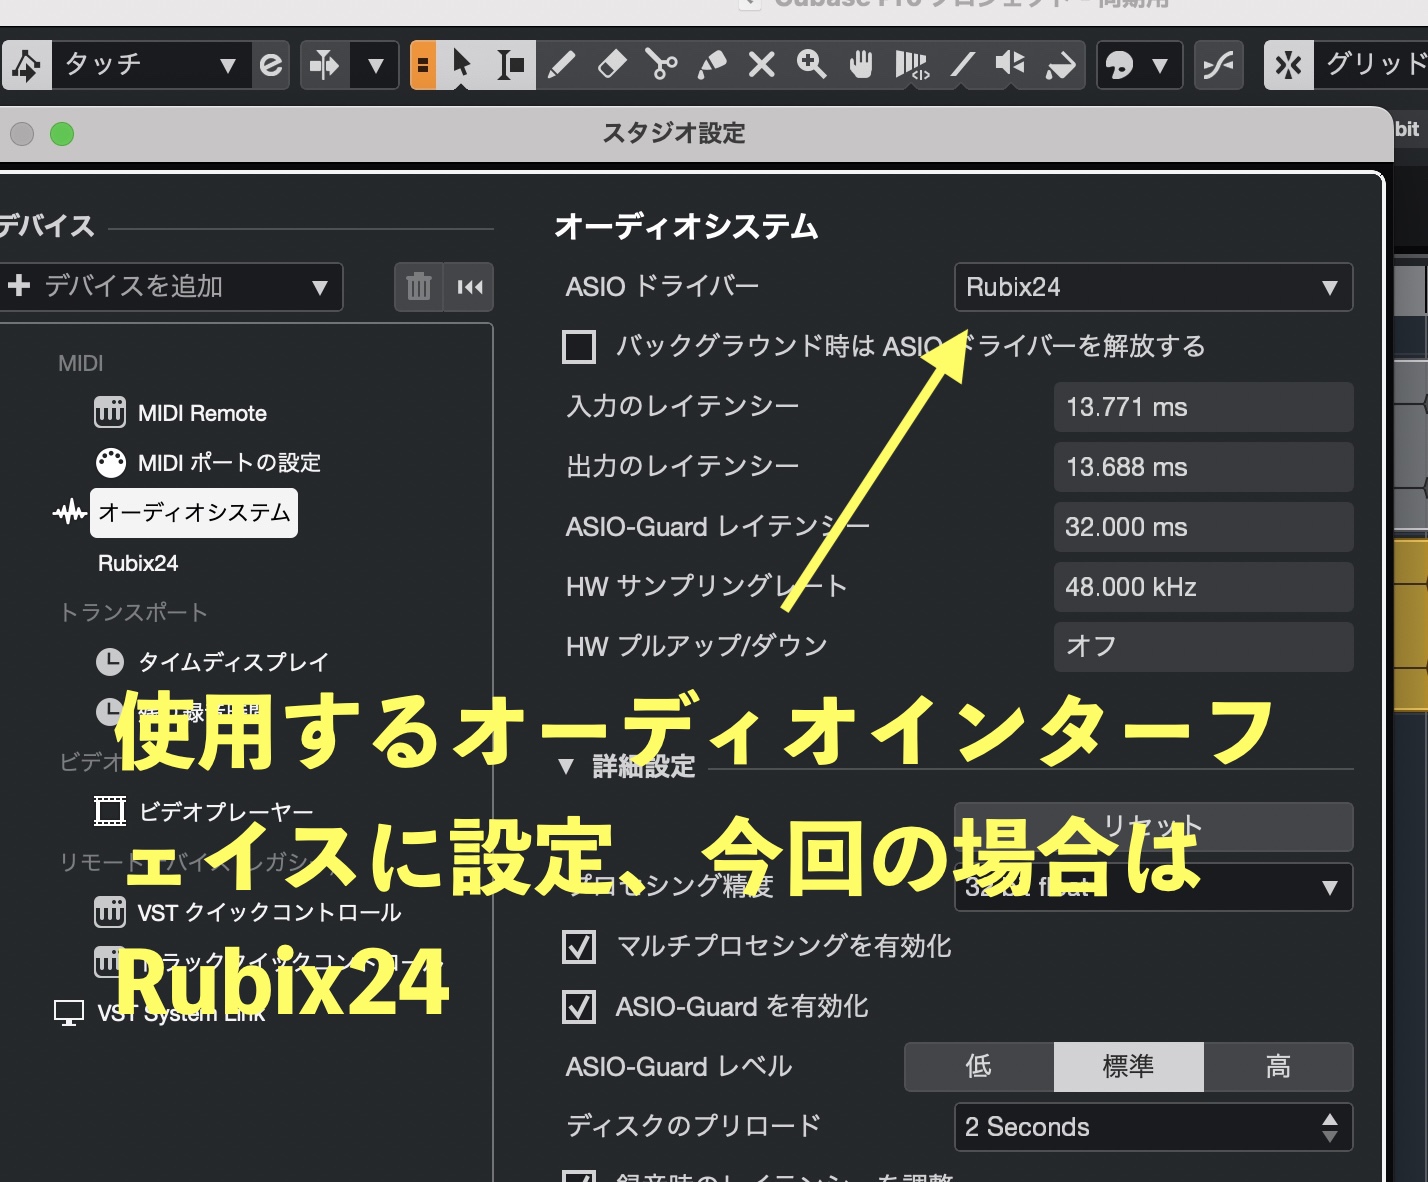This screenshot has height=1182, width=1428.
Task: Select オーディオシステム in device list
Action: click(194, 513)
